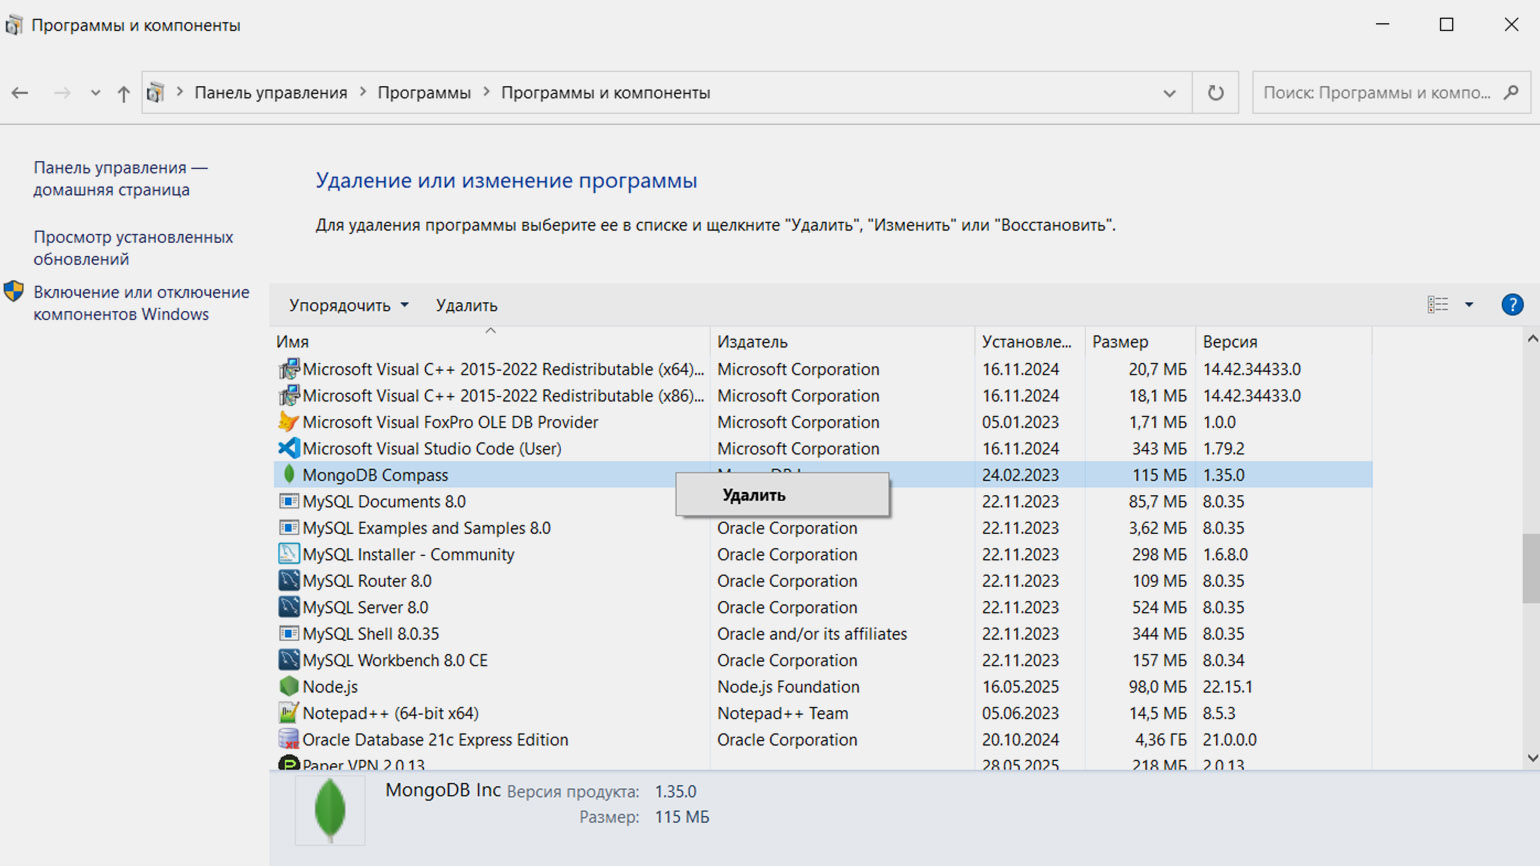This screenshot has width=1540, height=866.
Task: Click the control panel icon in address bar
Action: [155, 92]
